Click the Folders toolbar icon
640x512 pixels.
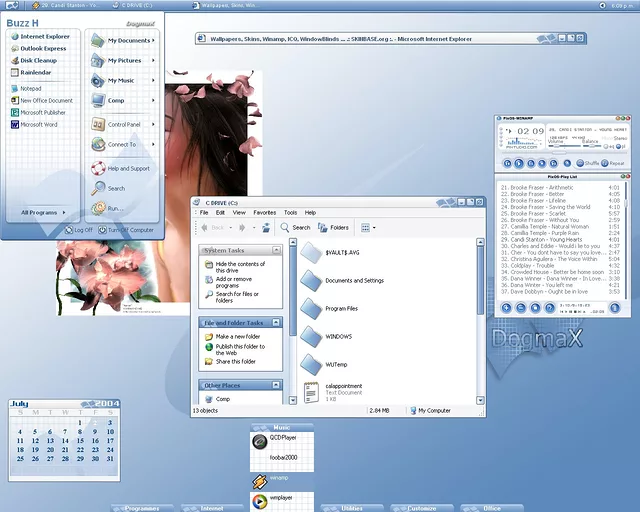coord(334,228)
